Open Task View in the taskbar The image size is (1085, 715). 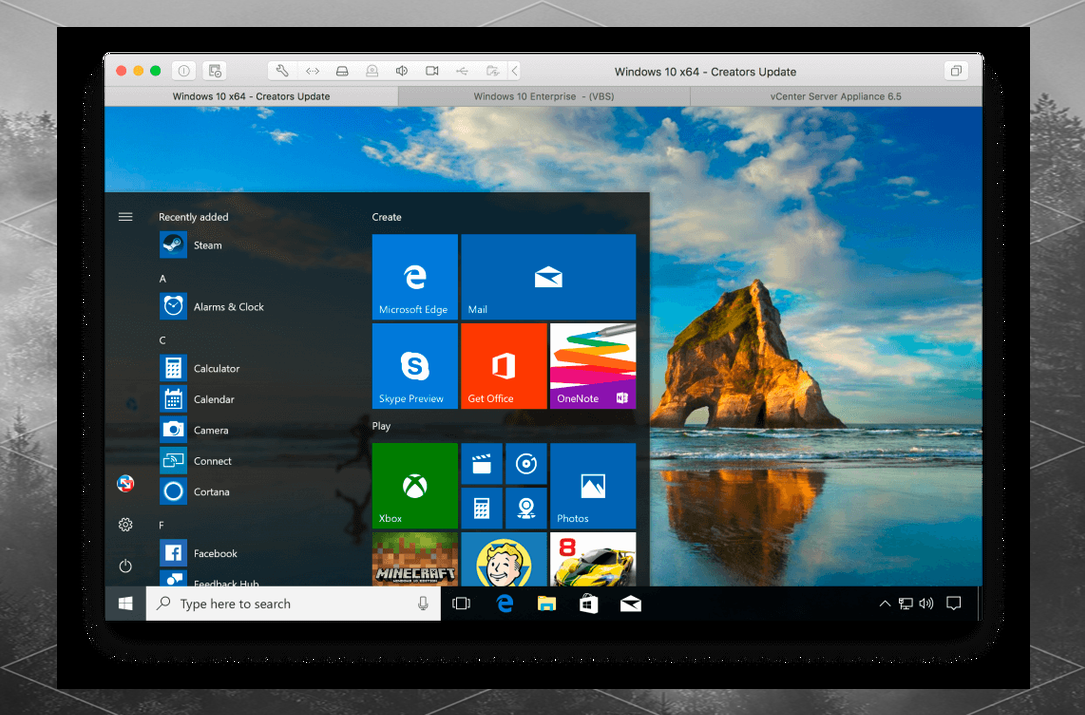(461, 604)
